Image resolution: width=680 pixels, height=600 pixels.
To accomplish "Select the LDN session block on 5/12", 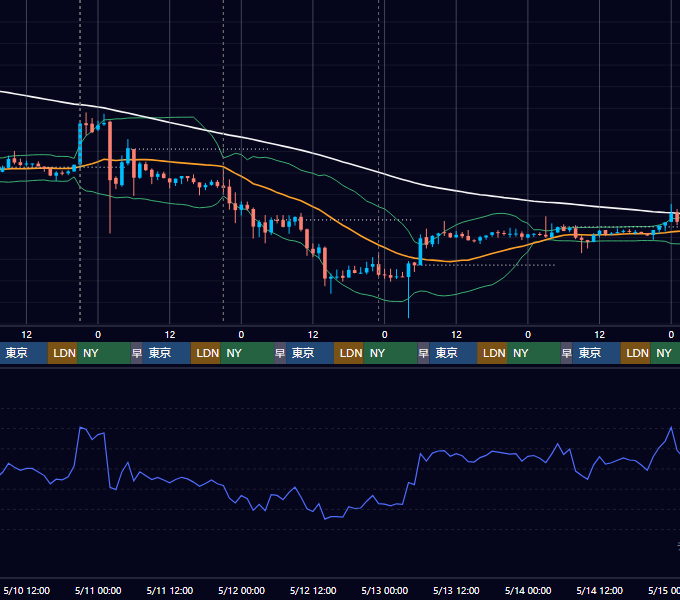I will tap(349, 353).
